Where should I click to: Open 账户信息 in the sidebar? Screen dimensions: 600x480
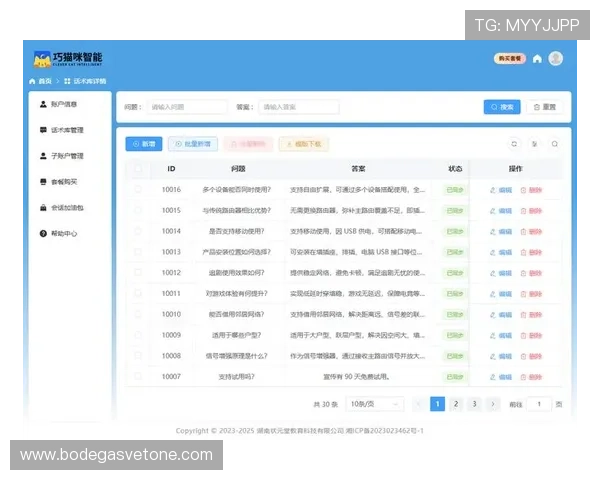(x=59, y=104)
